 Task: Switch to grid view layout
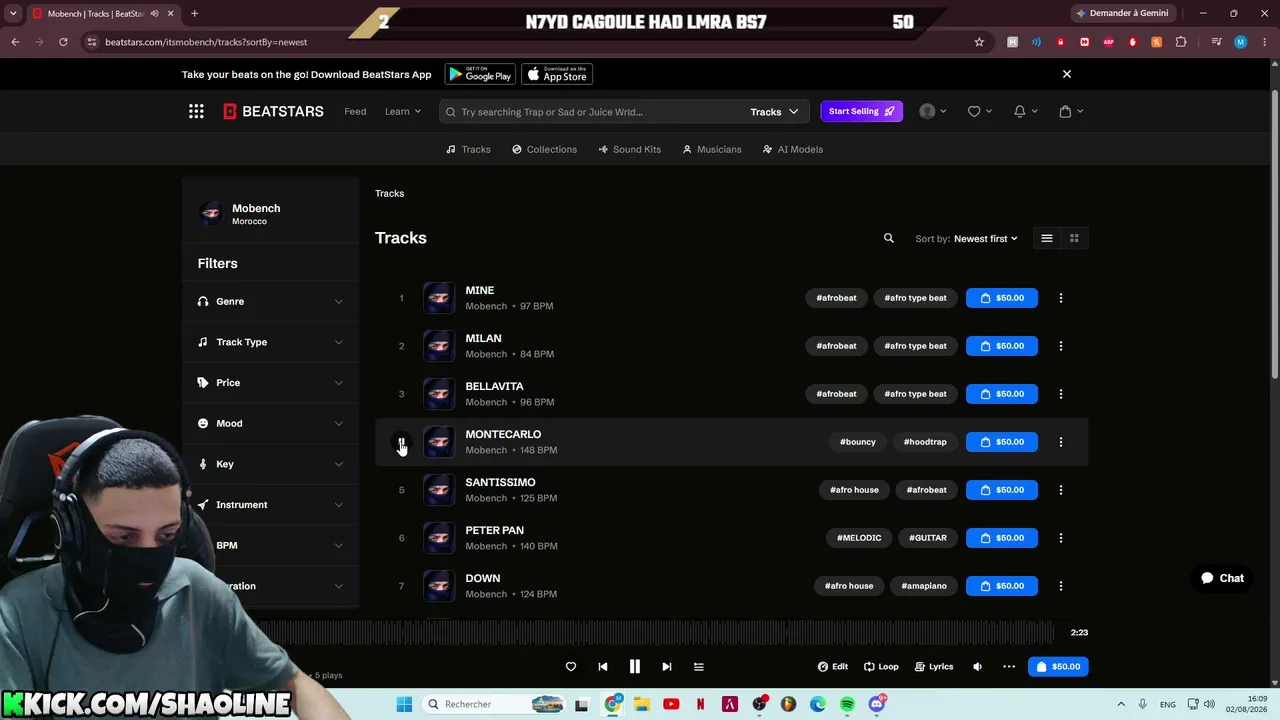tap(1074, 238)
